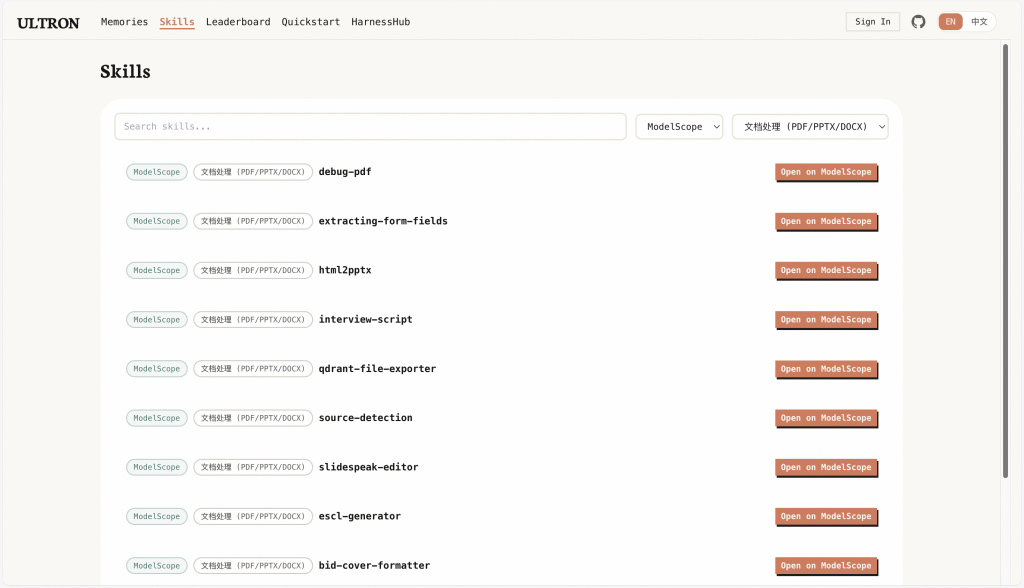Click category tag on qdrant-file-exporter row

(252, 369)
